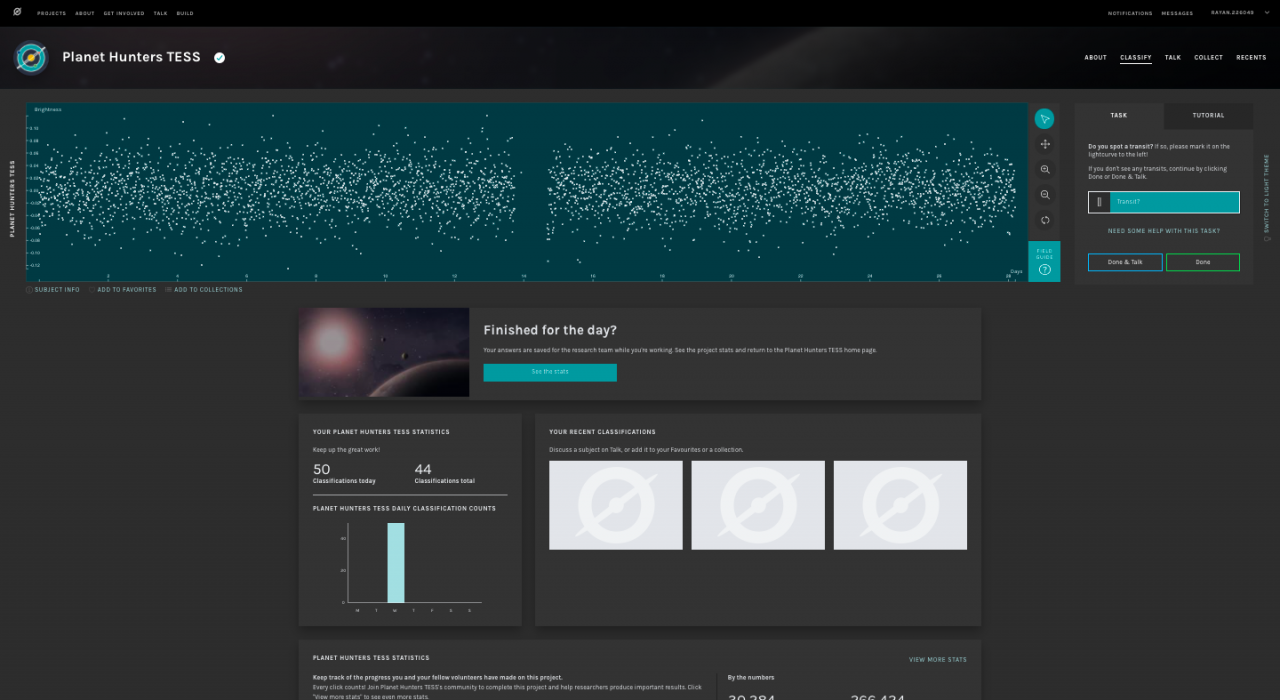1280x700 pixels.
Task: Open Notifications
Action: tap(1130, 13)
